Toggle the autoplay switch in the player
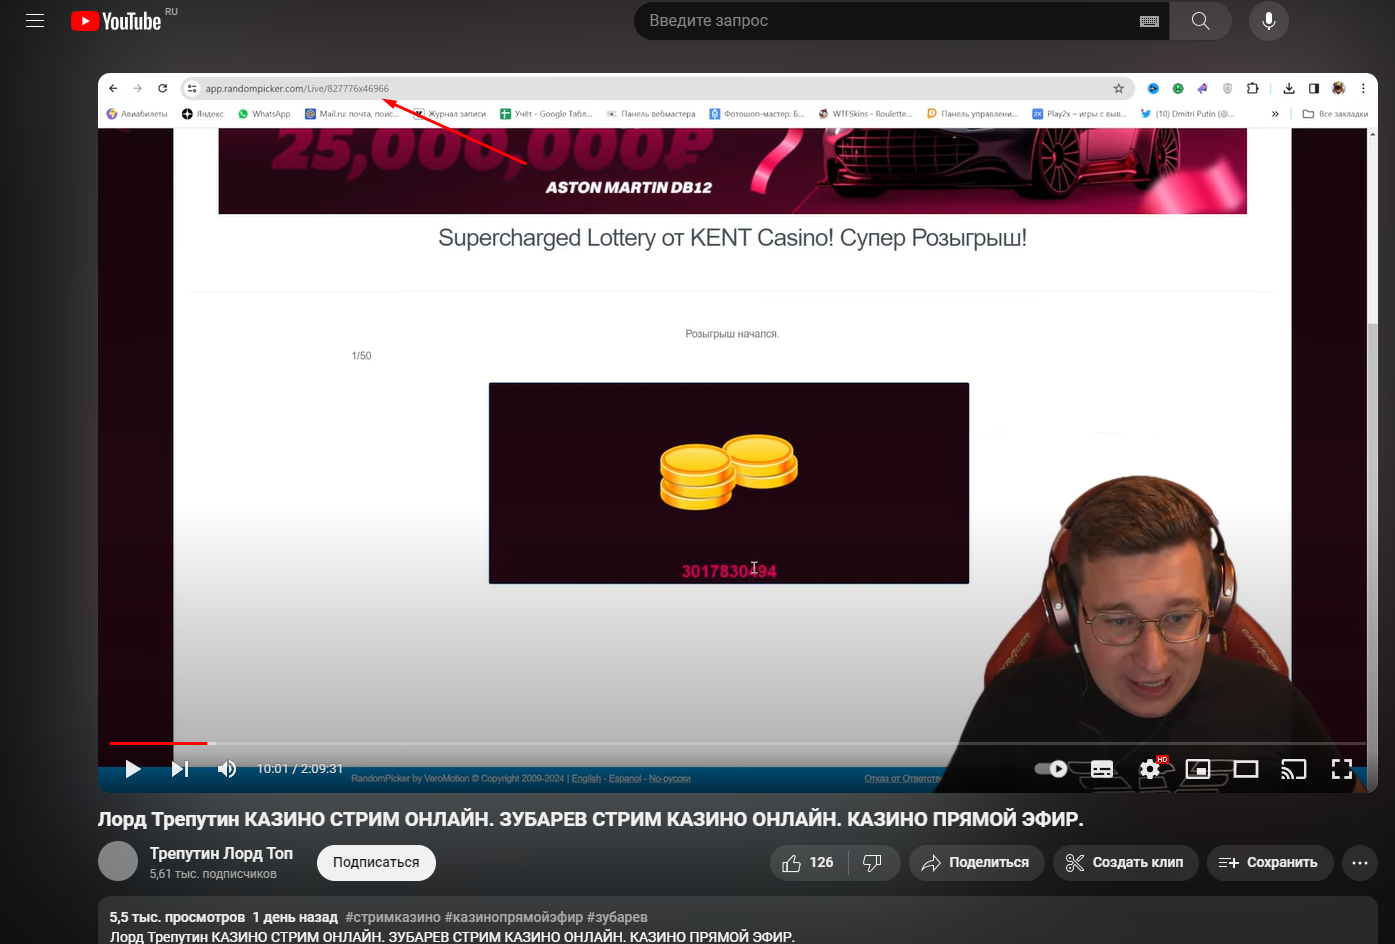Image resolution: width=1395 pixels, height=944 pixels. point(1051,769)
